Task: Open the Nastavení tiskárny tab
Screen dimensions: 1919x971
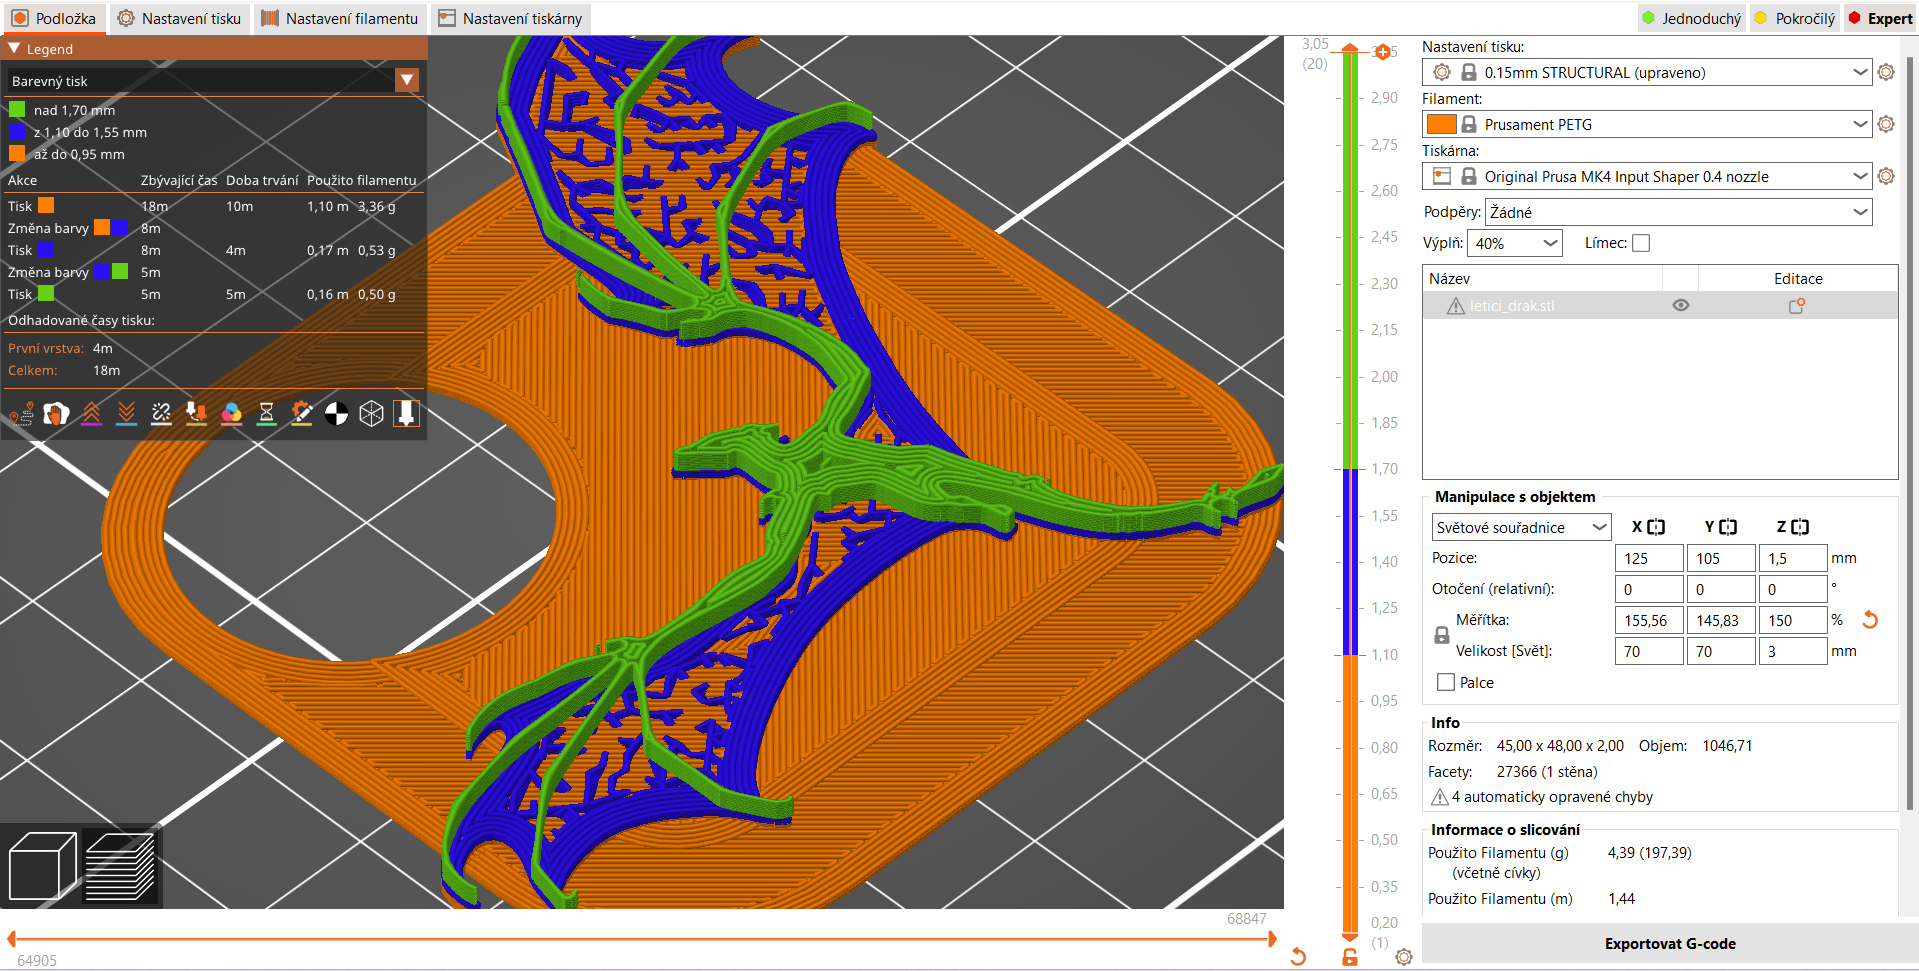Action: (x=510, y=18)
